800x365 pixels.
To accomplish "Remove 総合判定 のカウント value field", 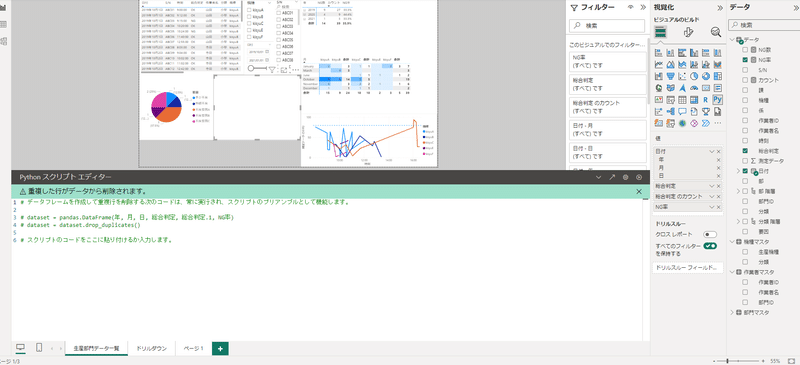I will (x=718, y=197).
